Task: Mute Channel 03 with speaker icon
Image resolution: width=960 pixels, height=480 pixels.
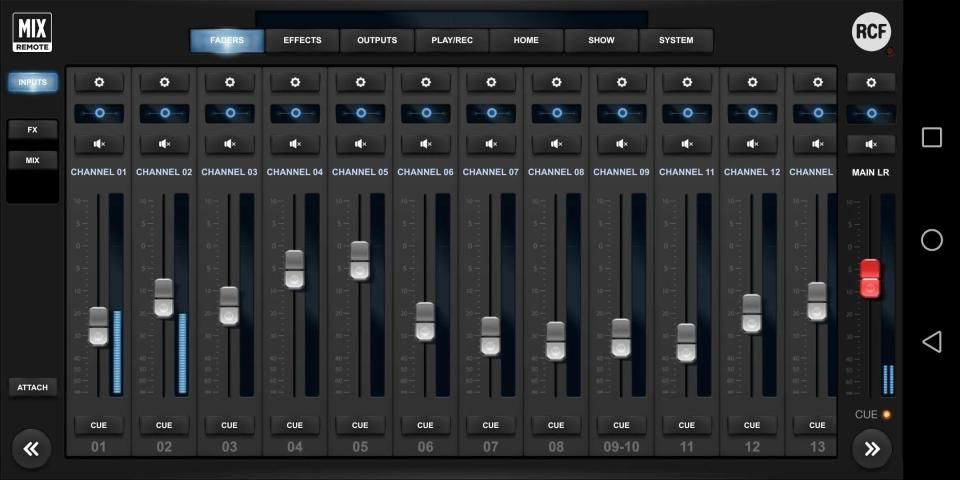Action: 229,144
